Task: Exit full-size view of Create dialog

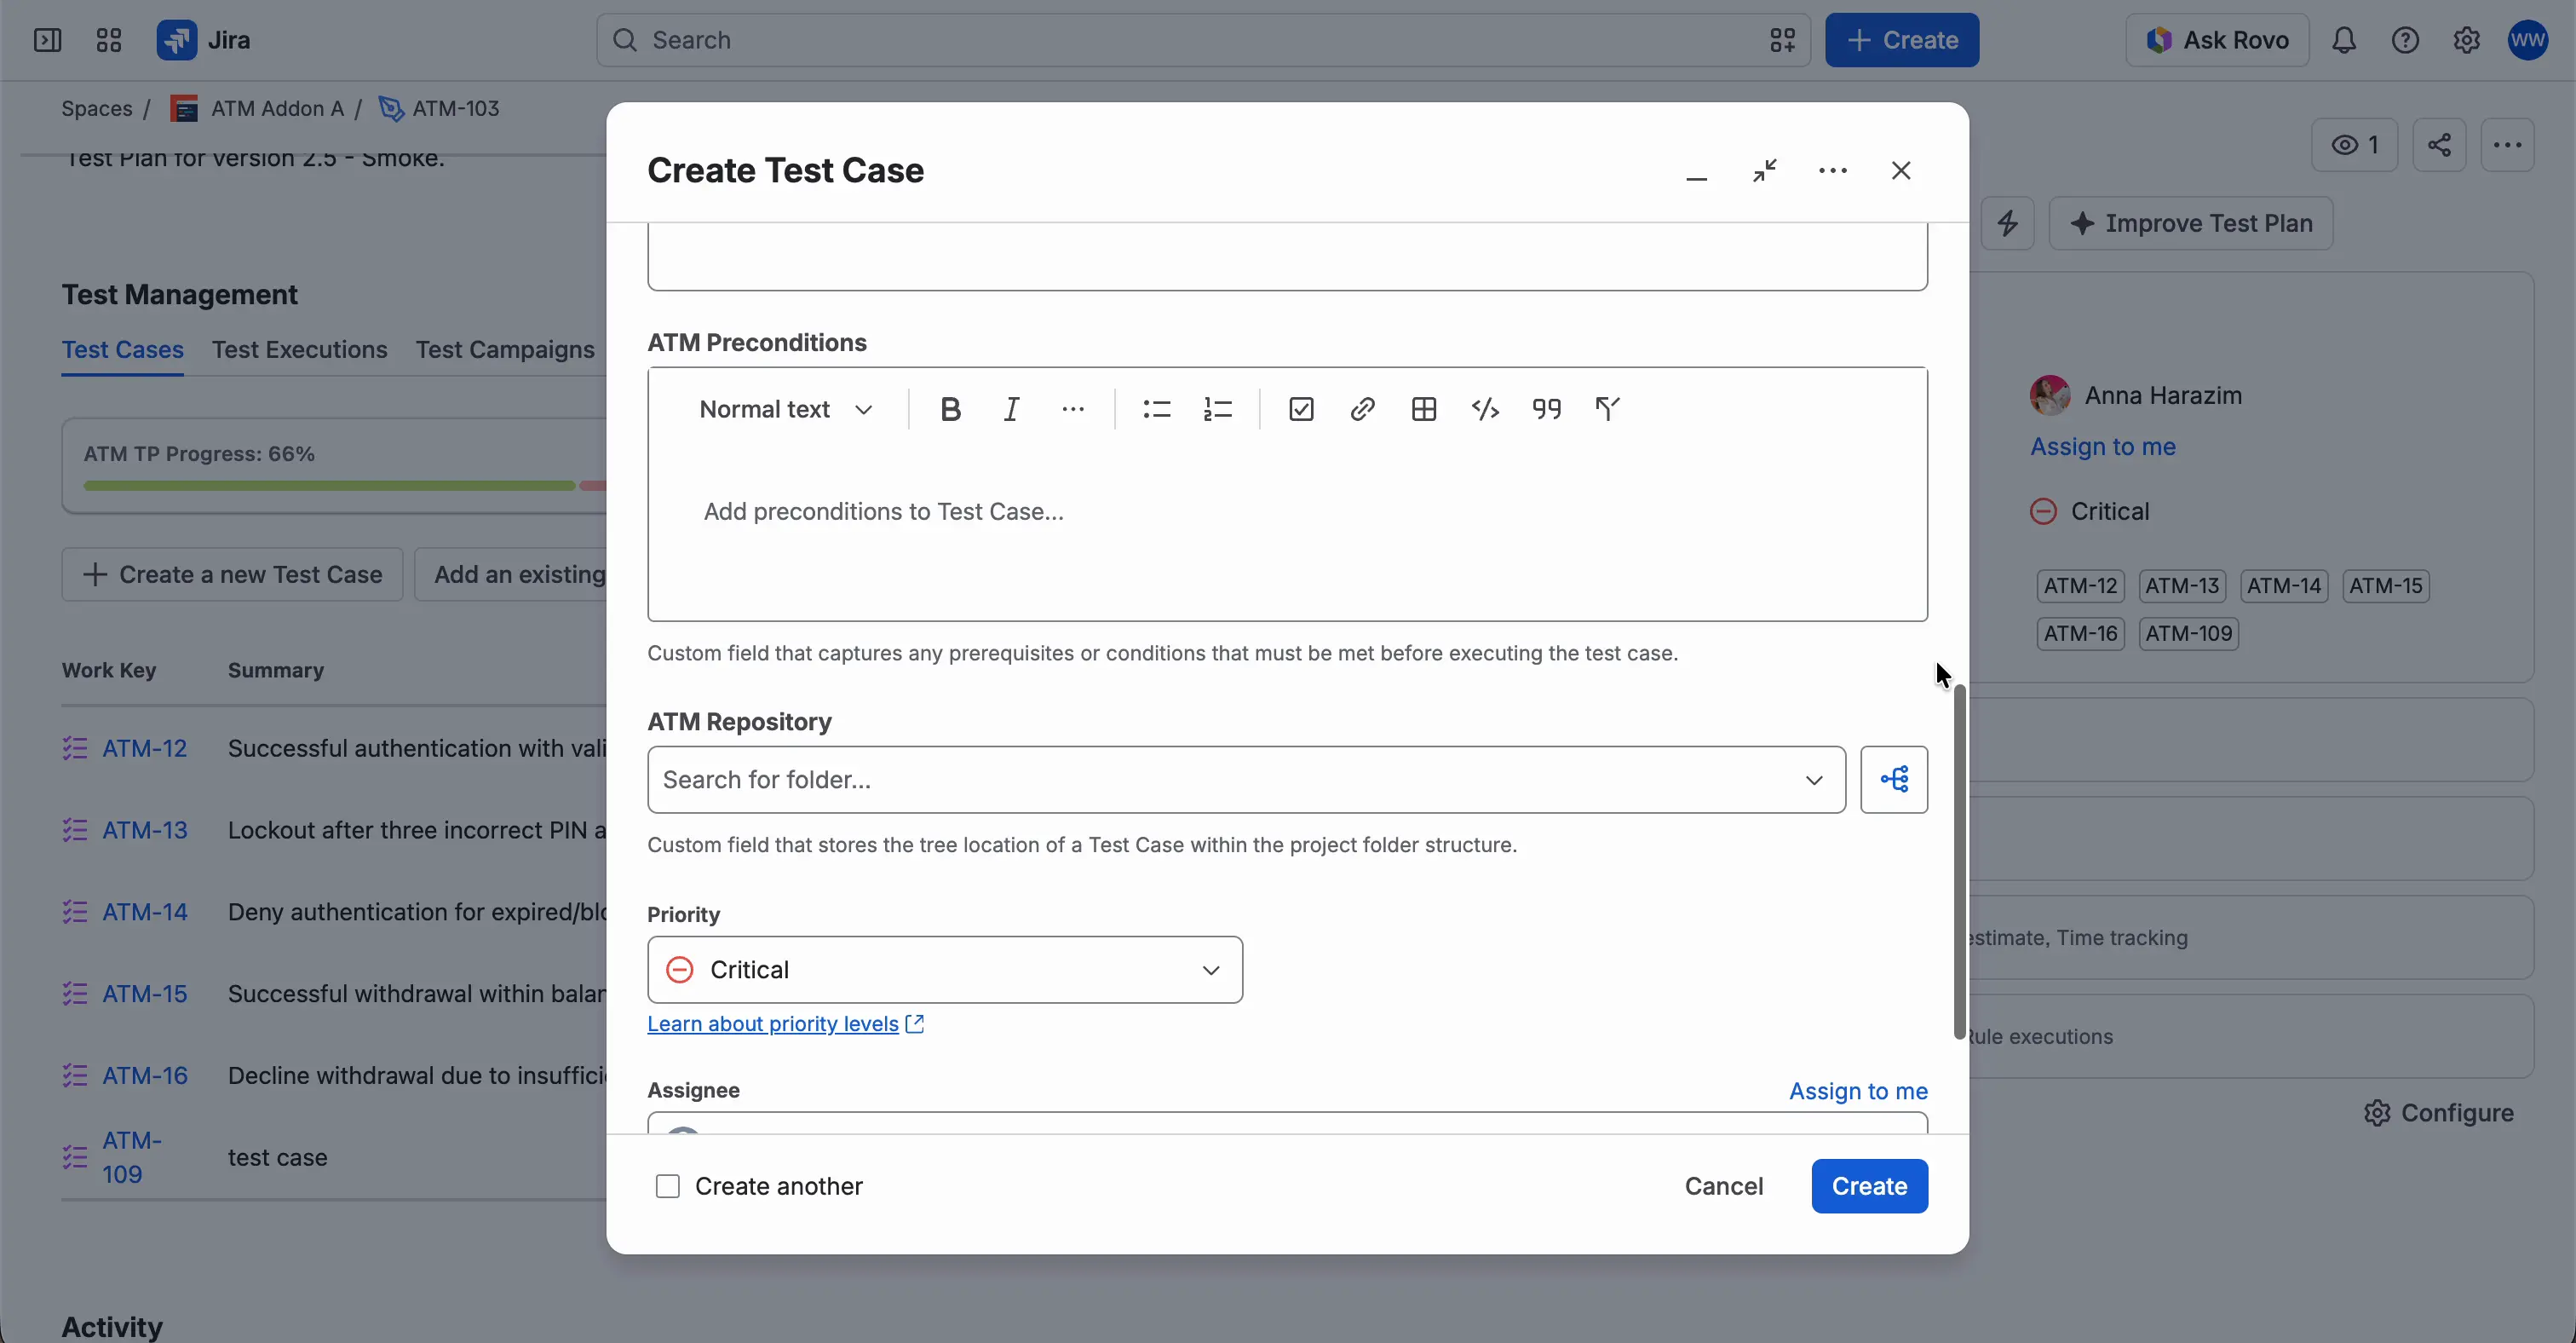Action: [x=1764, y=171]
